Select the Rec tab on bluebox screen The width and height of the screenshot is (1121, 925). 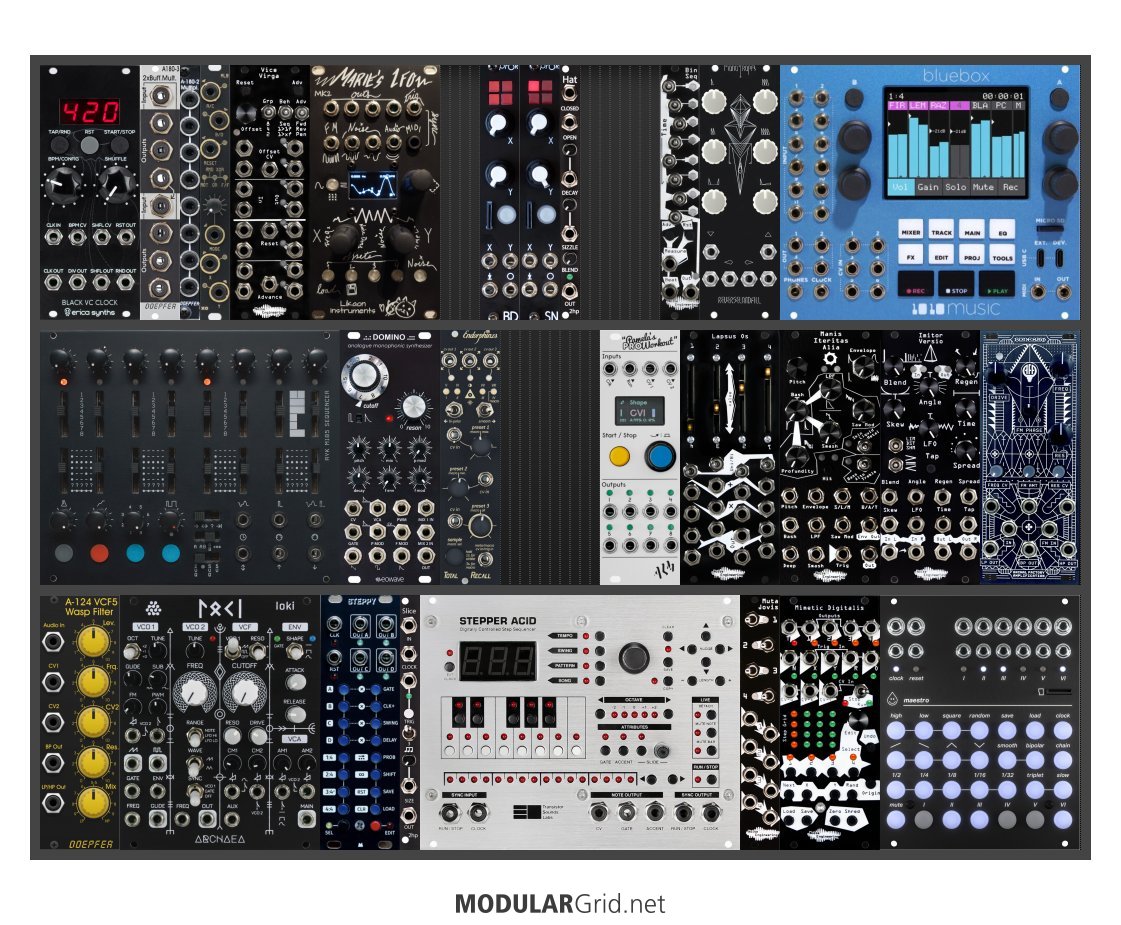[1010, 187]
